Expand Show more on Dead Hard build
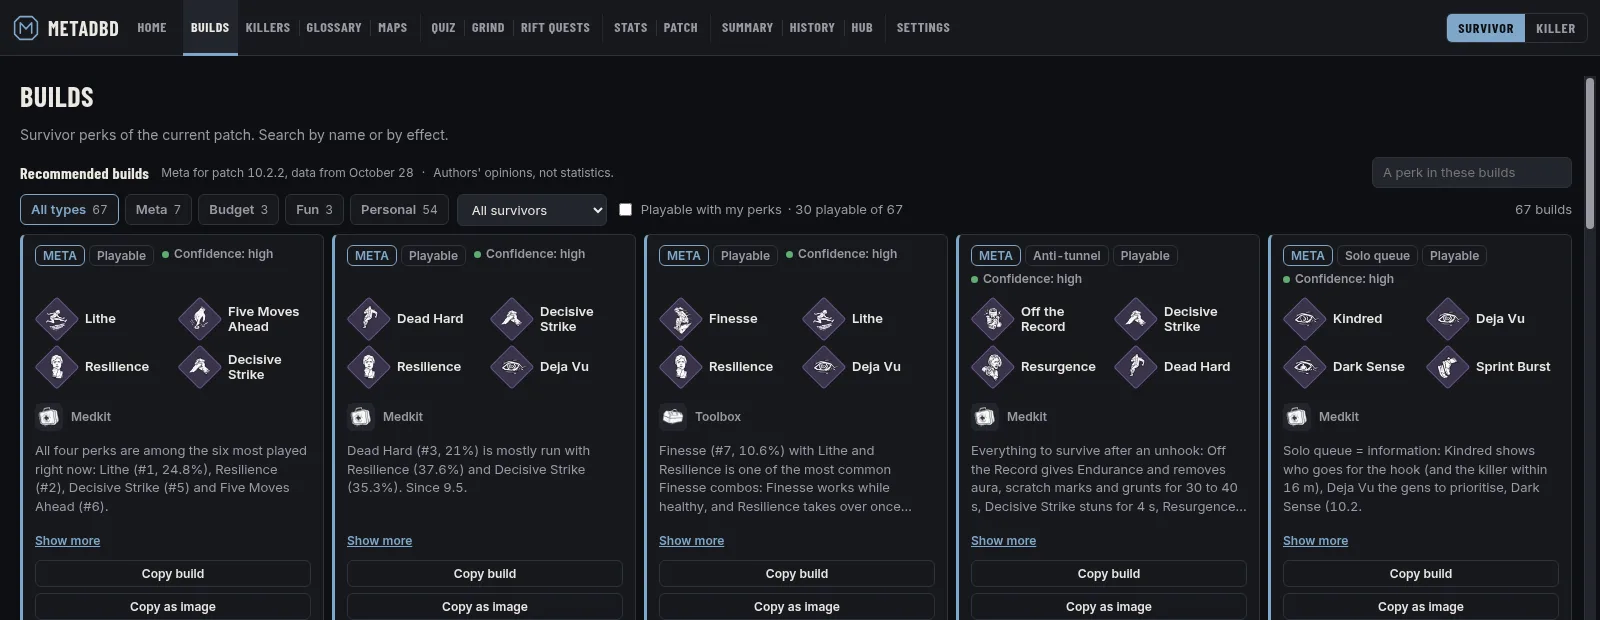The image size is (1600, 620). point(379,541)
